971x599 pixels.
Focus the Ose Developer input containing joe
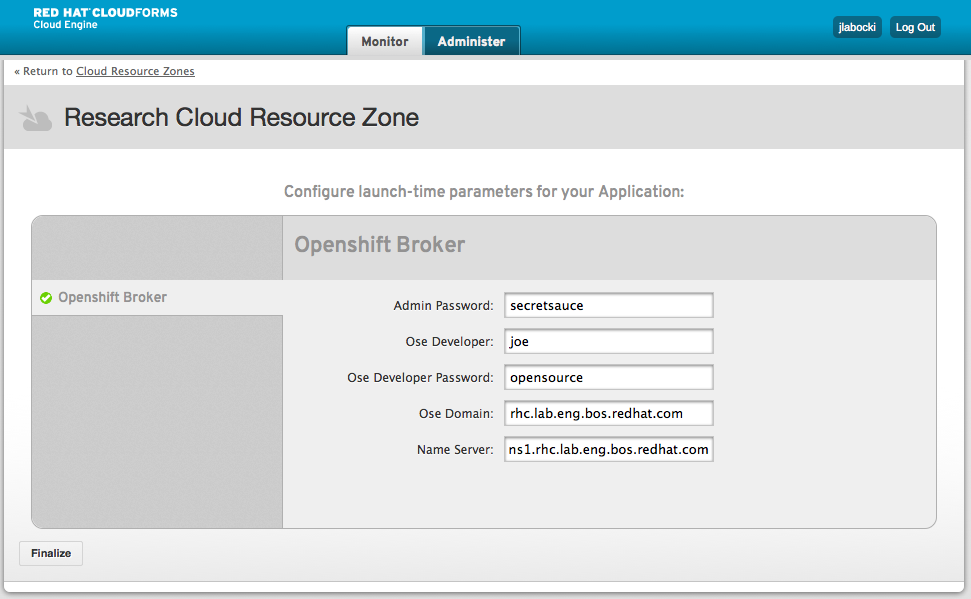coord(608,342)
